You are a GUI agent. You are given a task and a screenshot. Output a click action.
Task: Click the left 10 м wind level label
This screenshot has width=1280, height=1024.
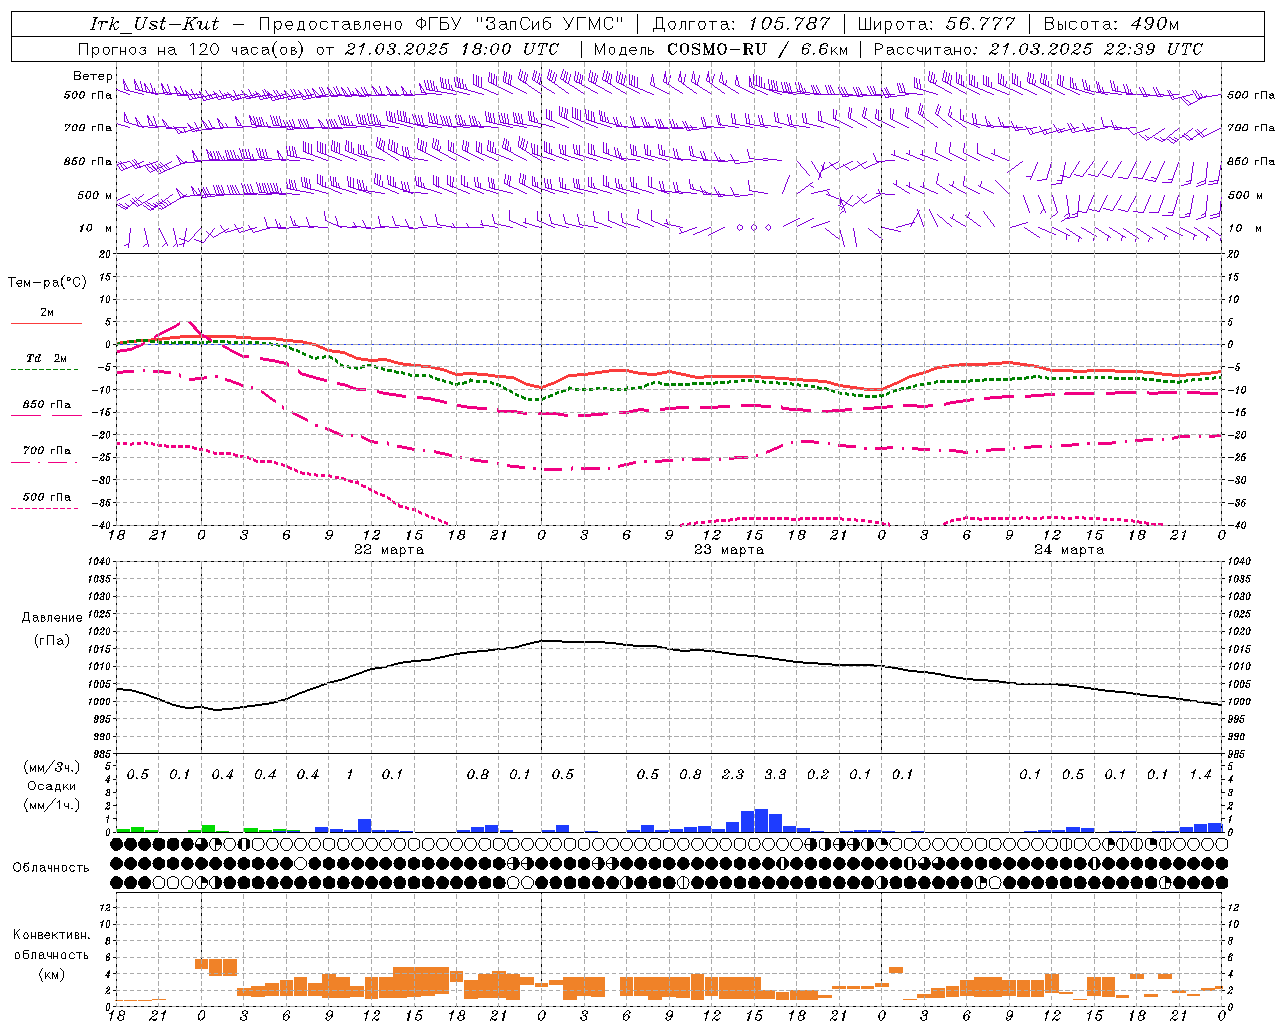pos(95,228)
